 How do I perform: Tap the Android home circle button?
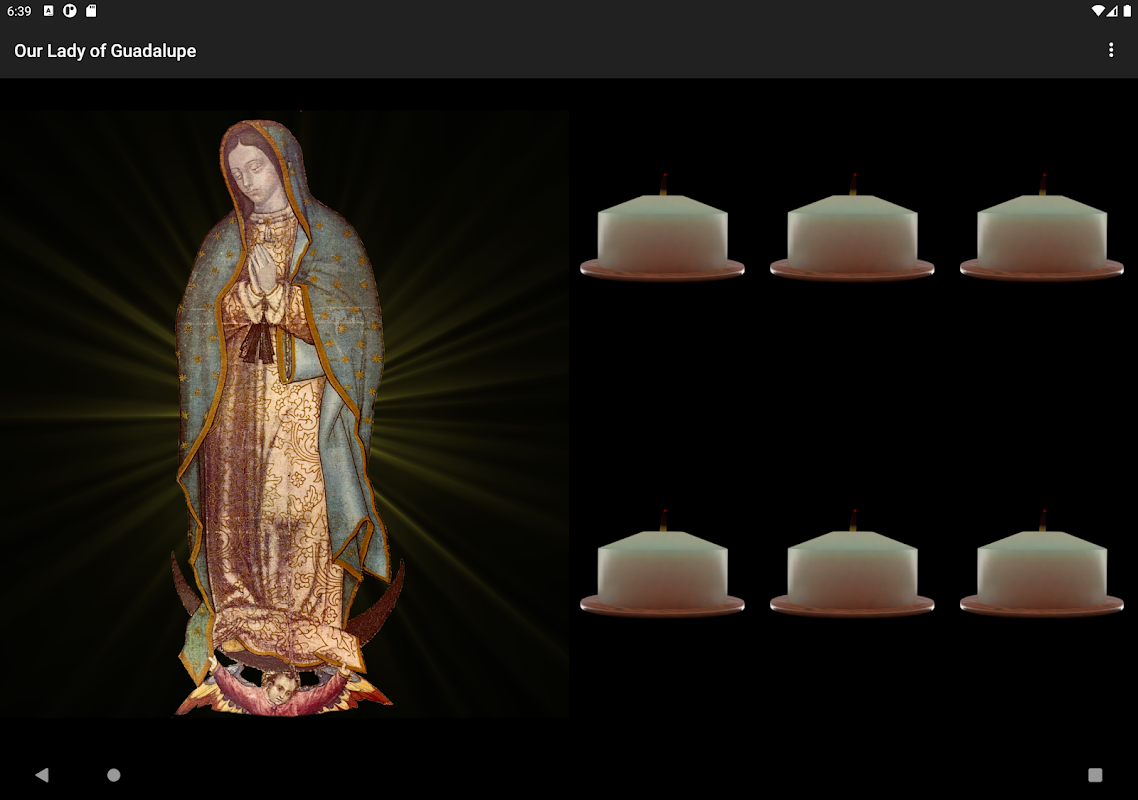pos(114,775)
